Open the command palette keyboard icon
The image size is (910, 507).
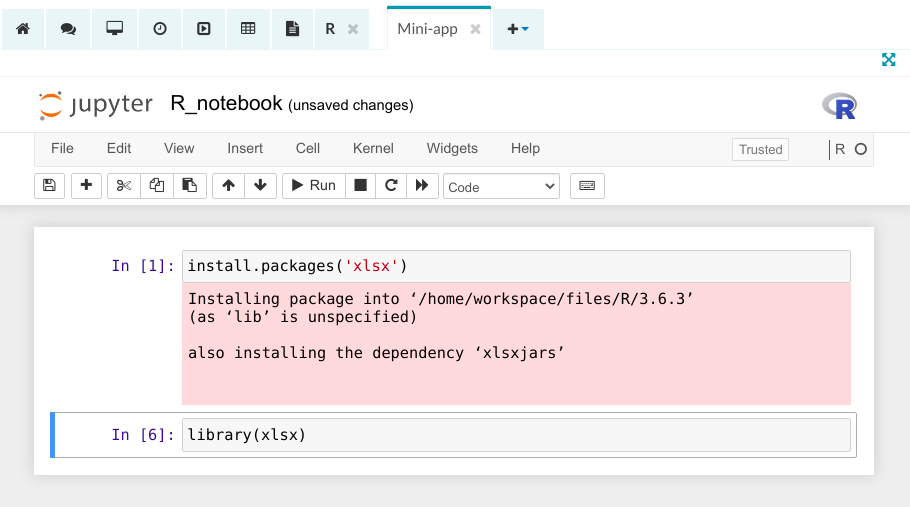click(587, 185)
